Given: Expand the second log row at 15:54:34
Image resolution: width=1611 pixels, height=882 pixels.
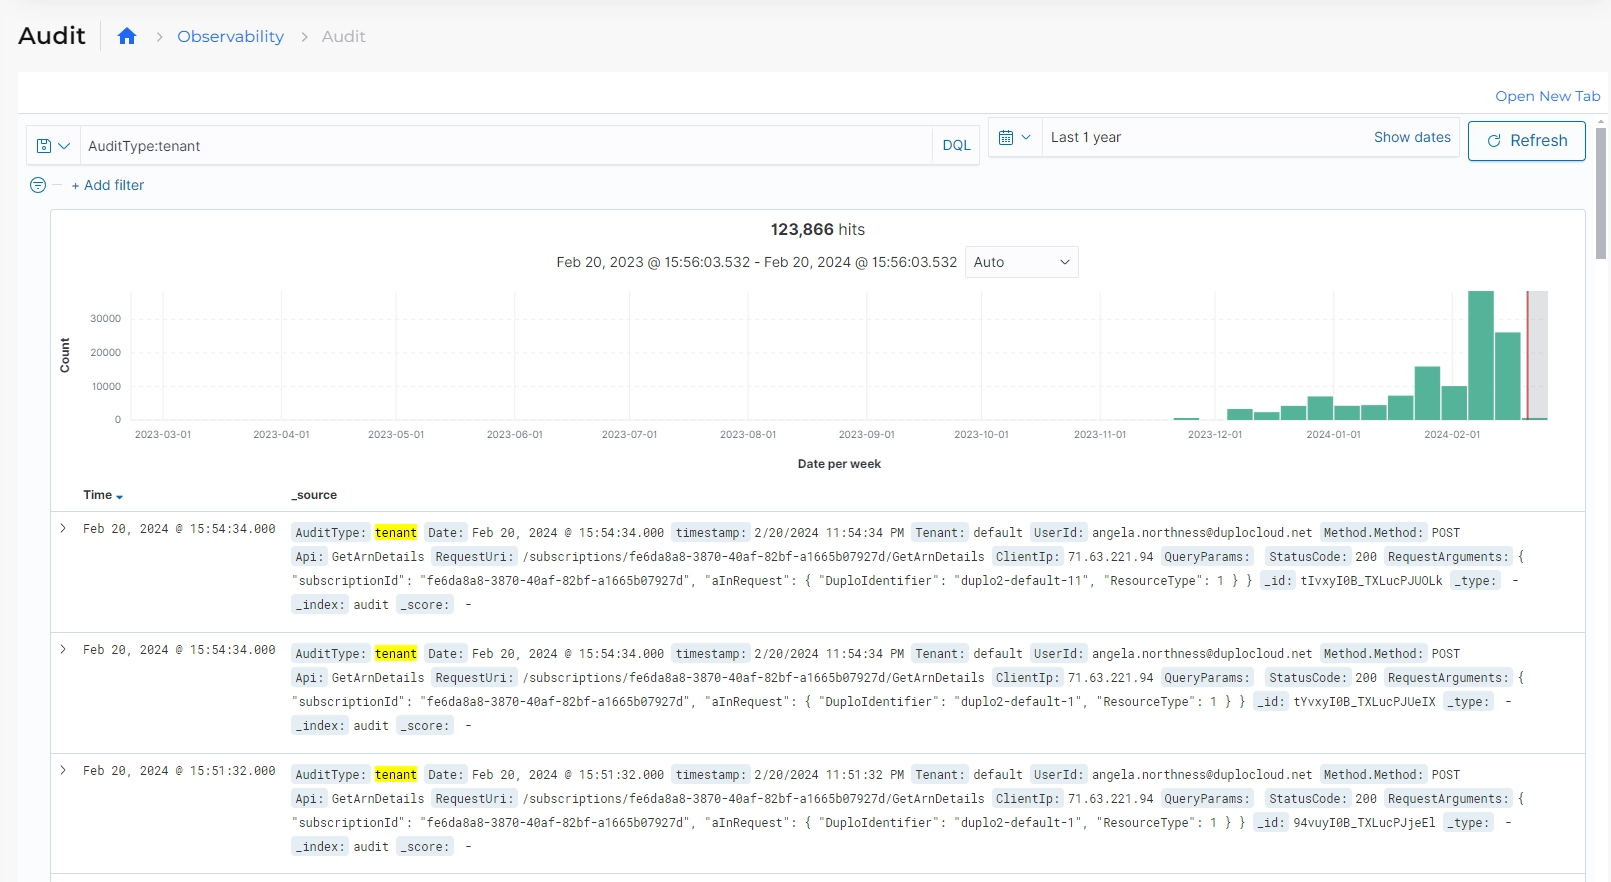Looking at the screenshot, I should tap(63, 650).
